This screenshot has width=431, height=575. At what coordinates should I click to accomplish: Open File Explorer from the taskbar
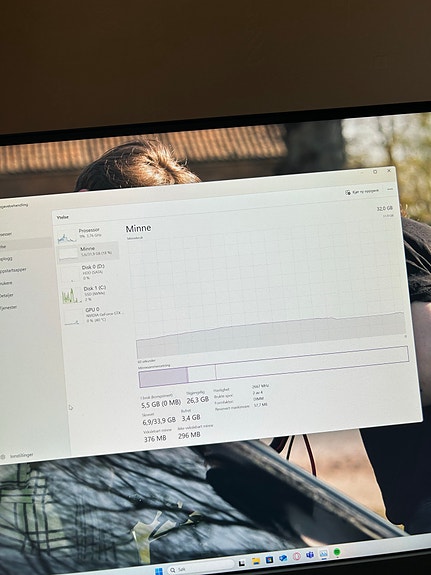(x=256, y=561)
